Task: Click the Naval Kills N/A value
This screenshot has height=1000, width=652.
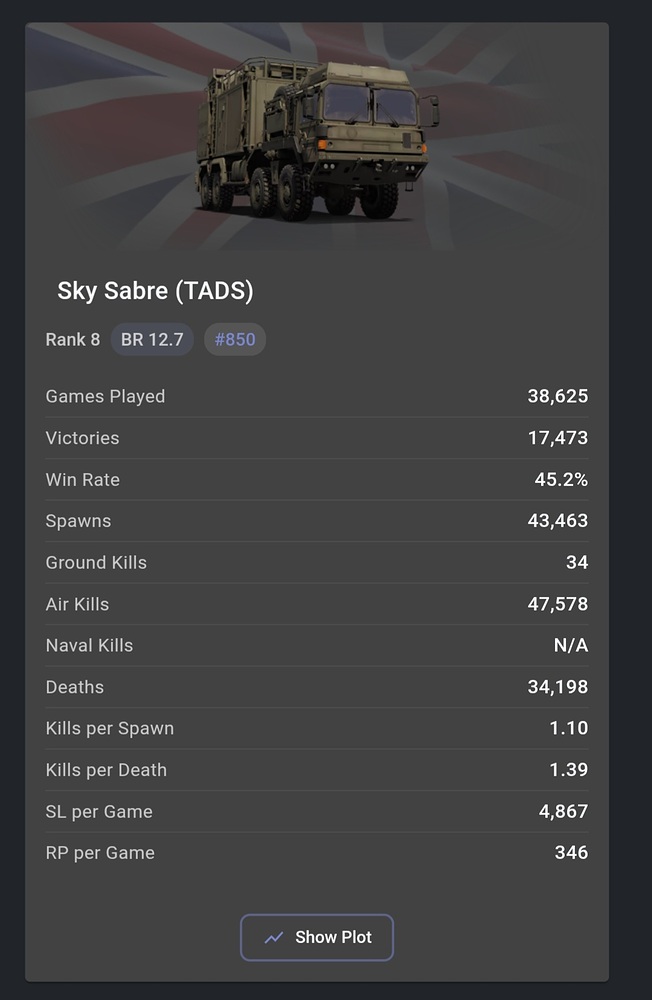Action: tap(571, 645)
